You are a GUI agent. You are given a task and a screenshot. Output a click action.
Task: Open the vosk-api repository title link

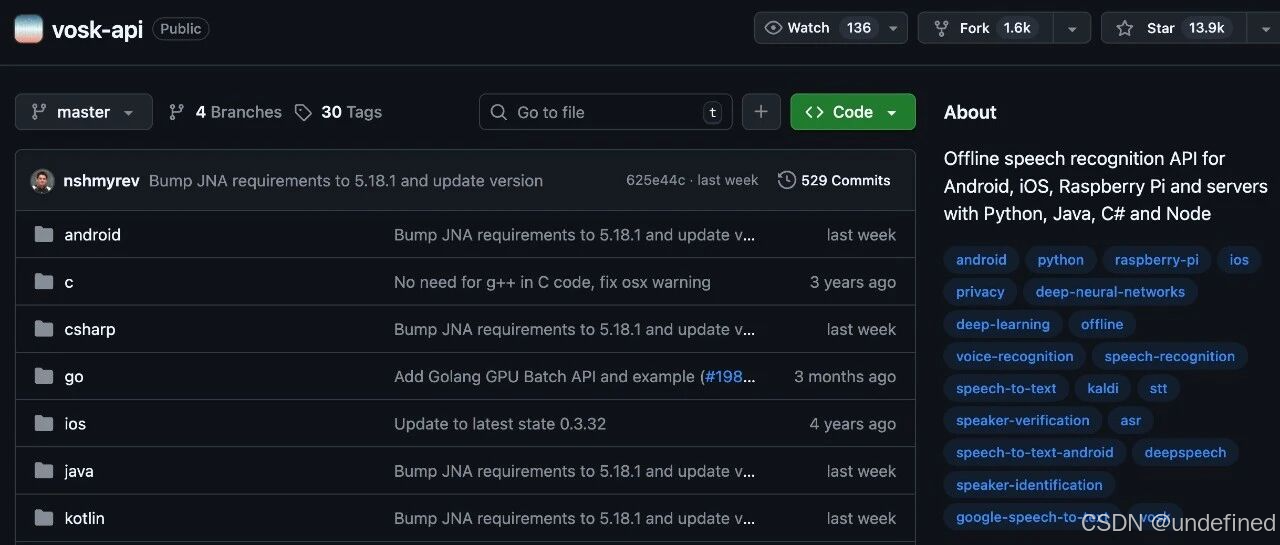[97, 29]
